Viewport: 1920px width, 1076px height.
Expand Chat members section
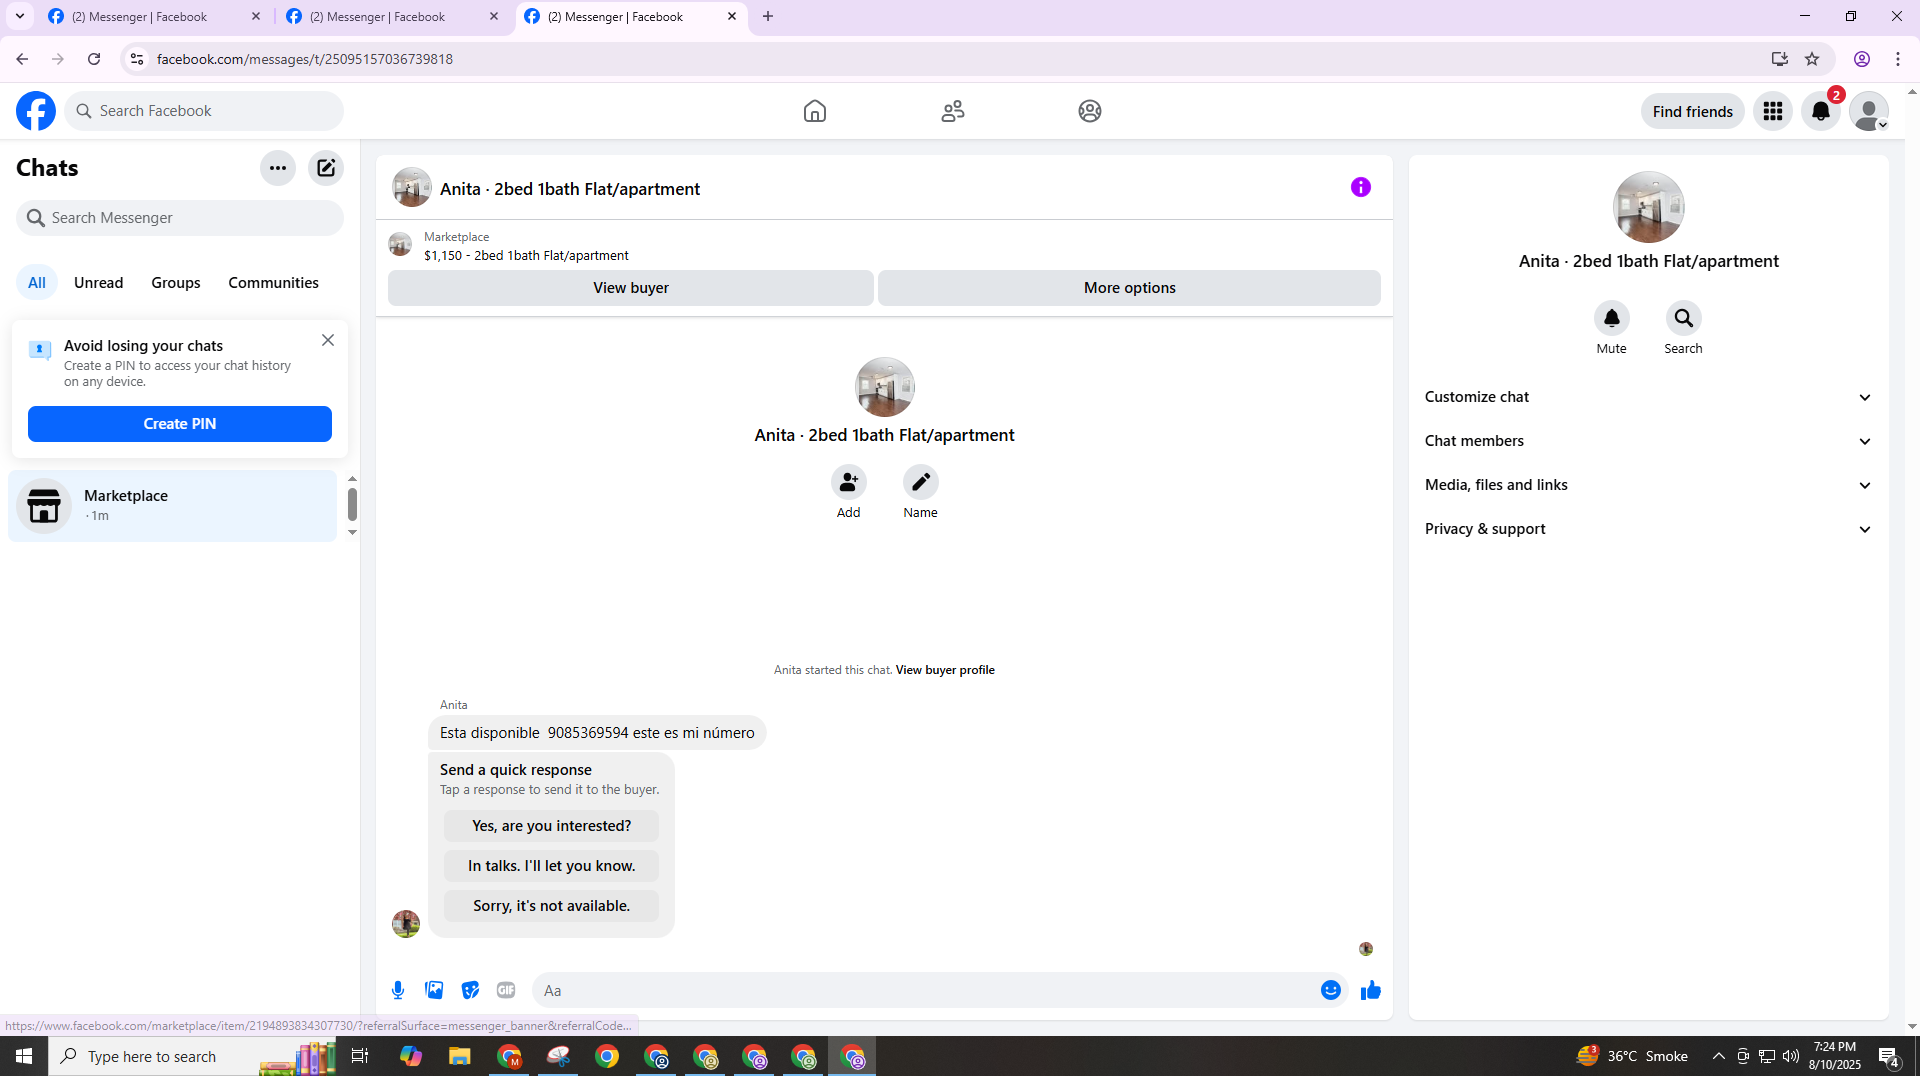(1648, 441)
